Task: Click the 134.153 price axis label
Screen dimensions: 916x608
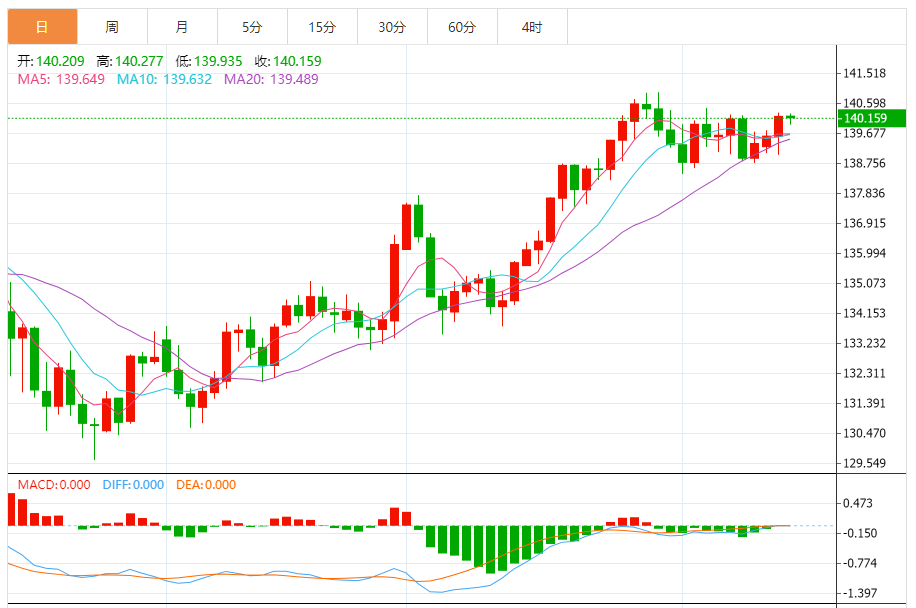Action: [x=864, y=314]
